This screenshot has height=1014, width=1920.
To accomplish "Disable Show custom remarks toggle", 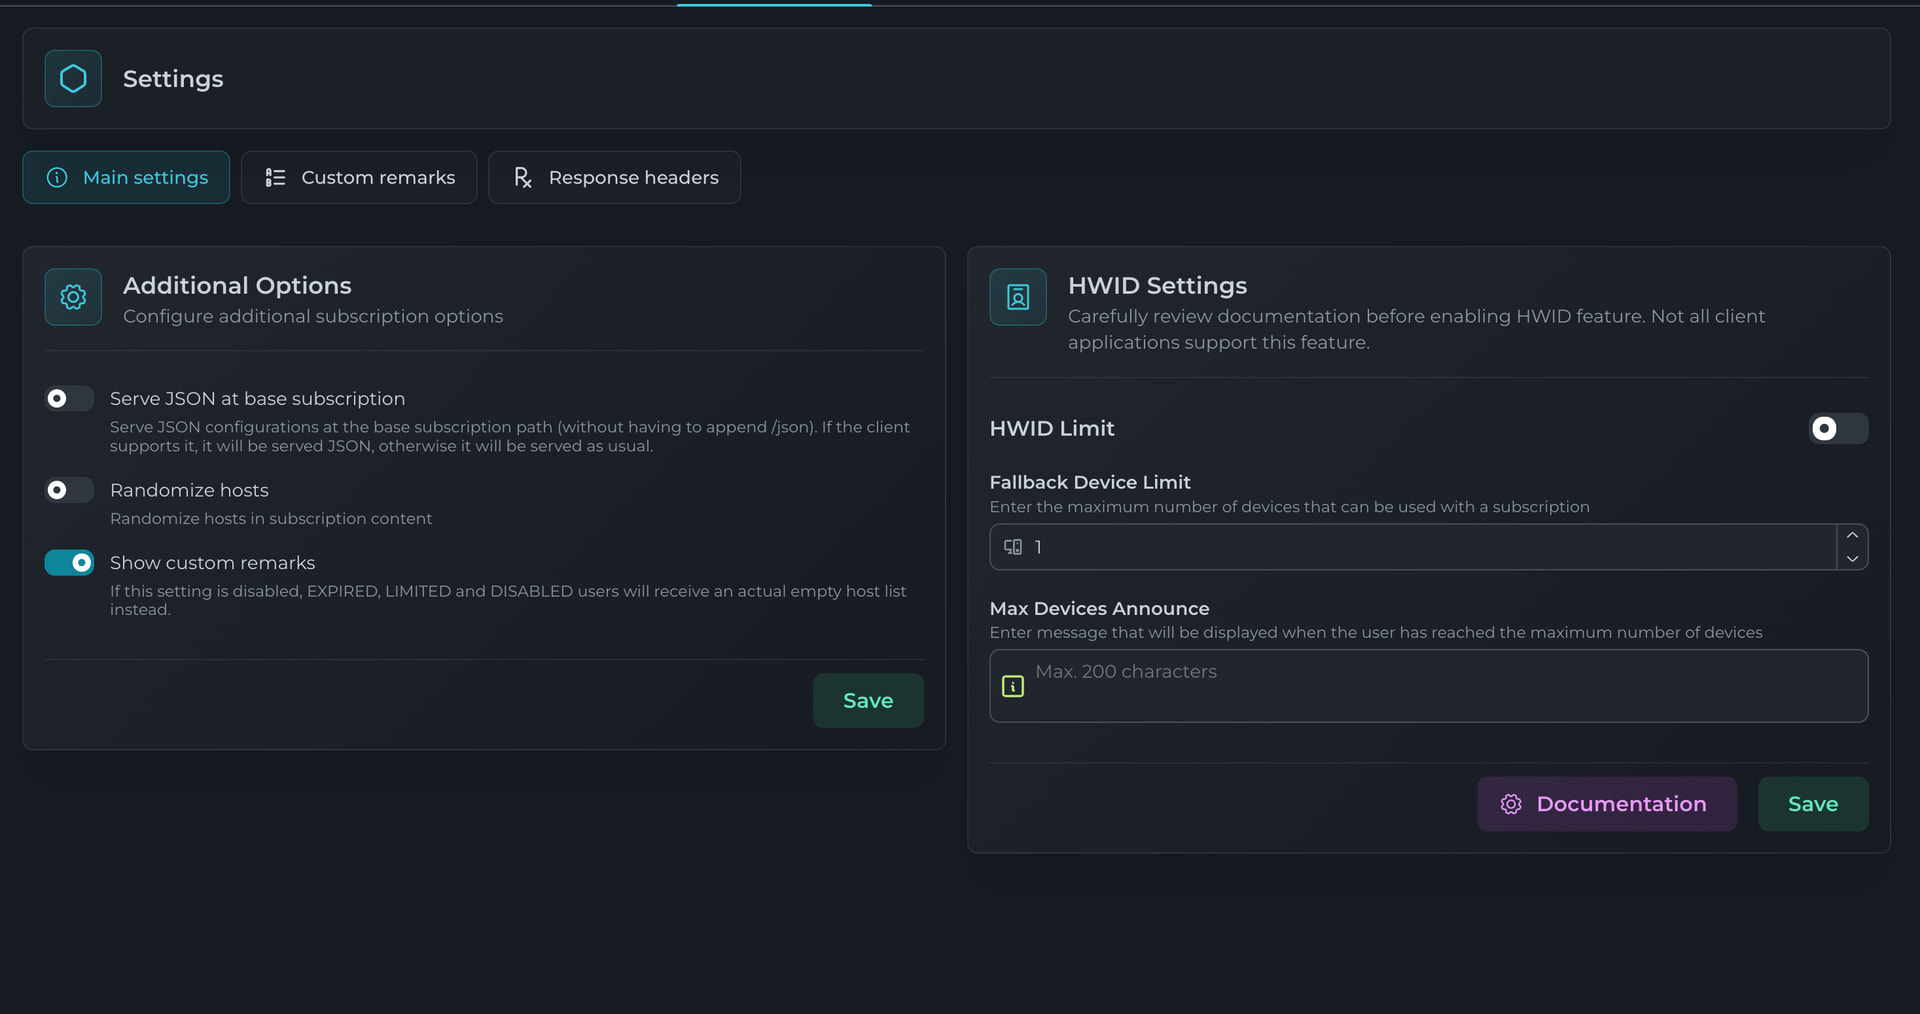I will tap(69, 563).
